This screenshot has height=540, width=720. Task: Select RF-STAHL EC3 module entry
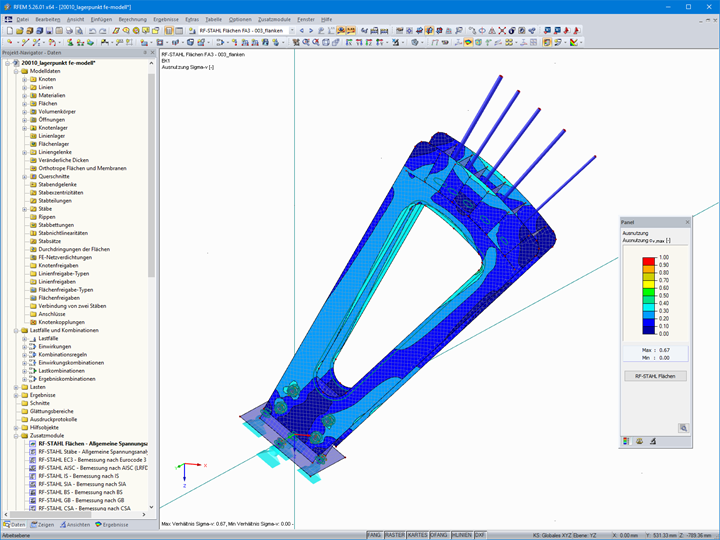pyautogui.click(x=92, y=460)
